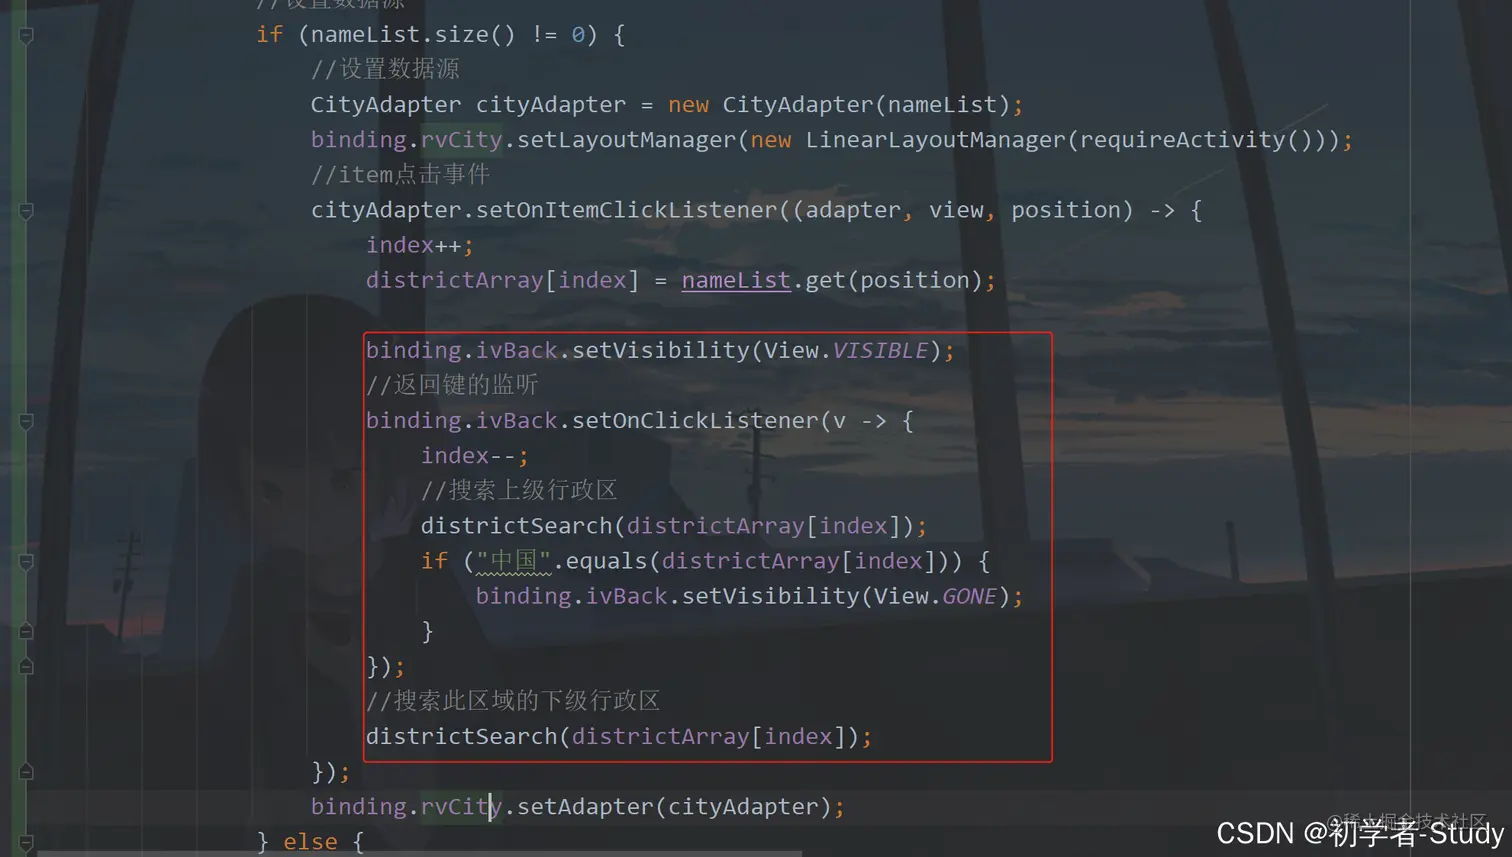Click the setOnItemClickListener method name
This screenshot has width=1512, height=857.
626,210
